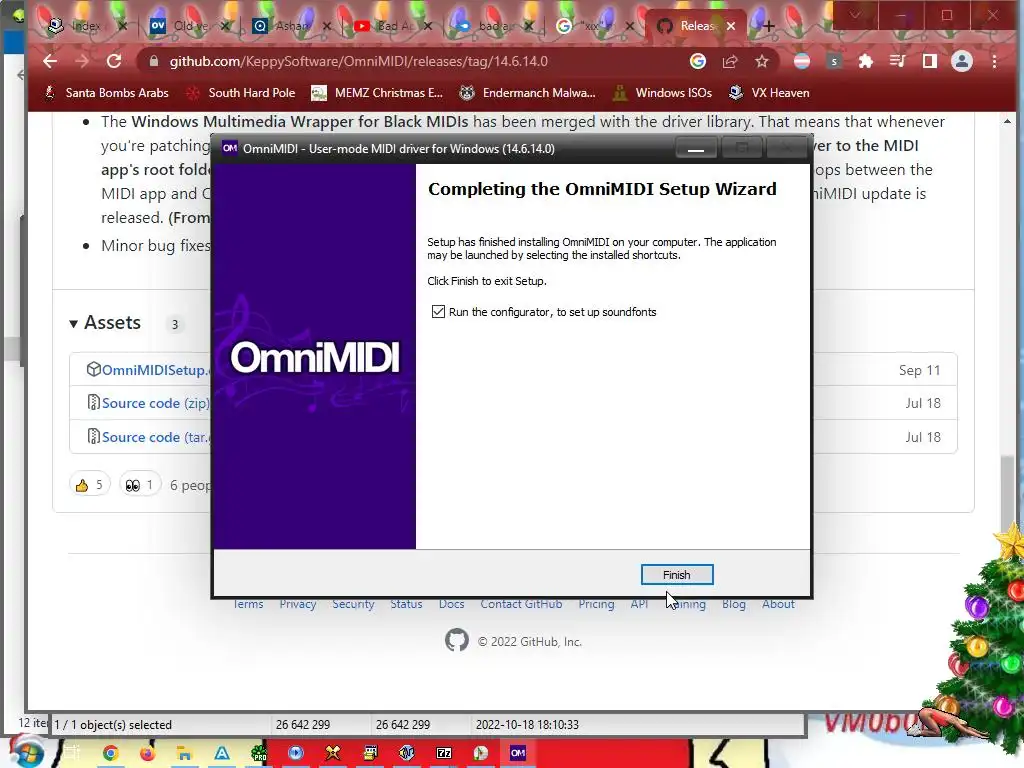The image size is (1024, 768).
Task: Click the blue A taskbar icon
Action: click(222, 754)
